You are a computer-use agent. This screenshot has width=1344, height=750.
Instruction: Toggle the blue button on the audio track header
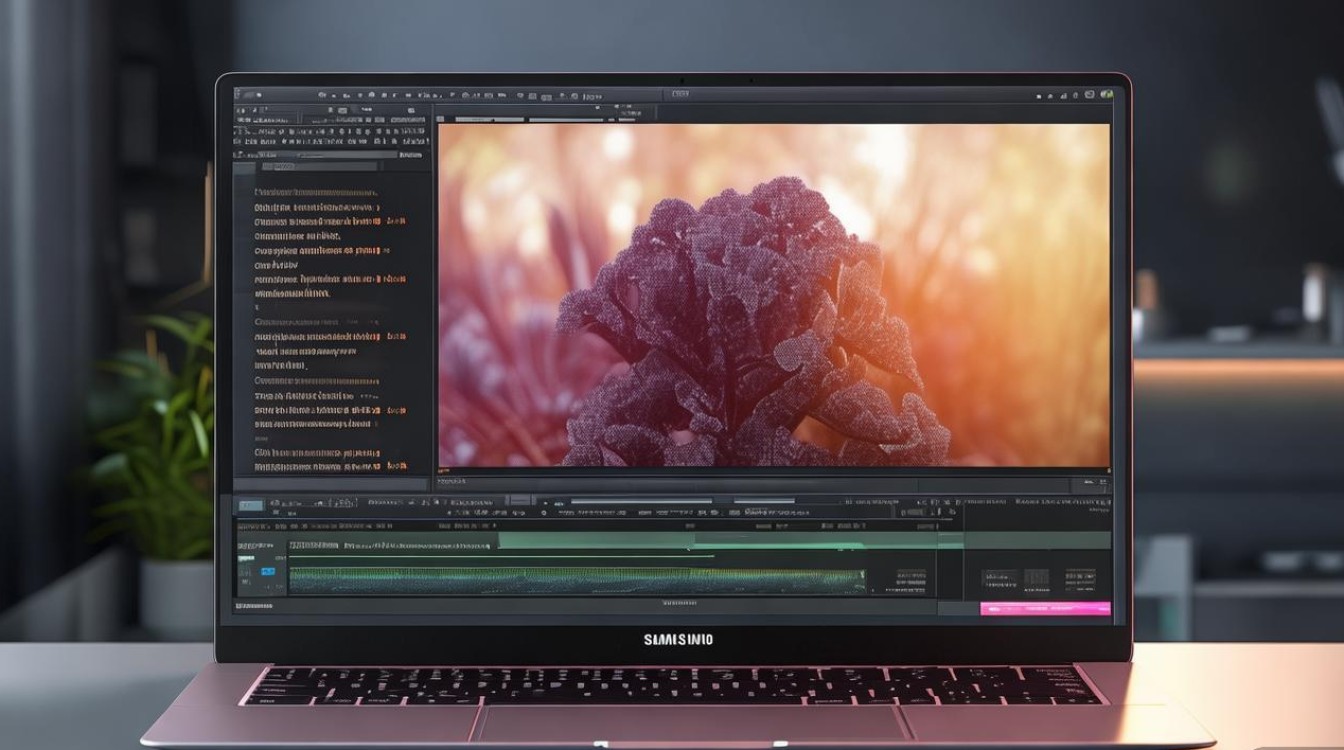tap(267, 572)
